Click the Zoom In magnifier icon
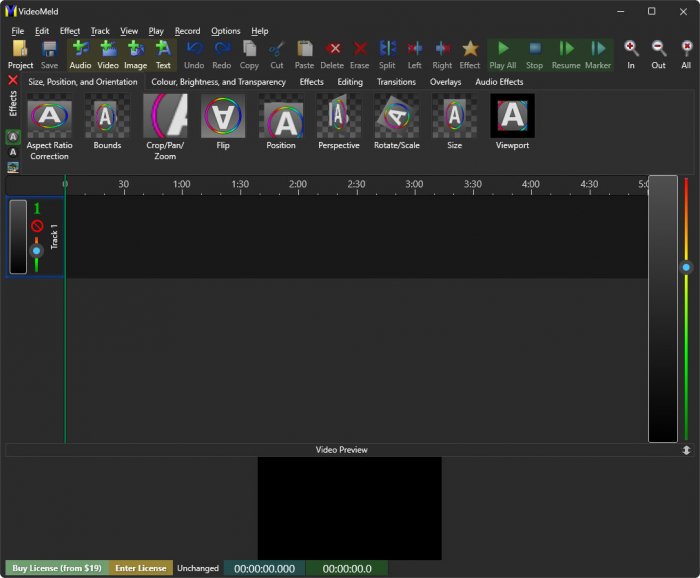Screen dimensions: 700x578 (631, 54)
